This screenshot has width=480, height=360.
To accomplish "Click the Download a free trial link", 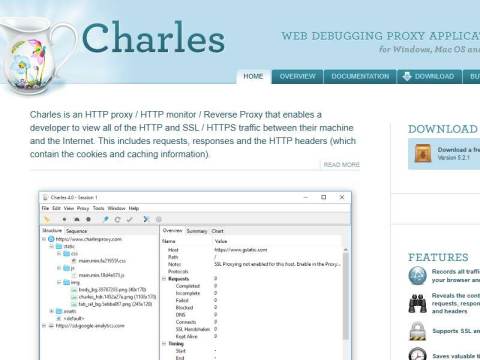I will 459,150.
